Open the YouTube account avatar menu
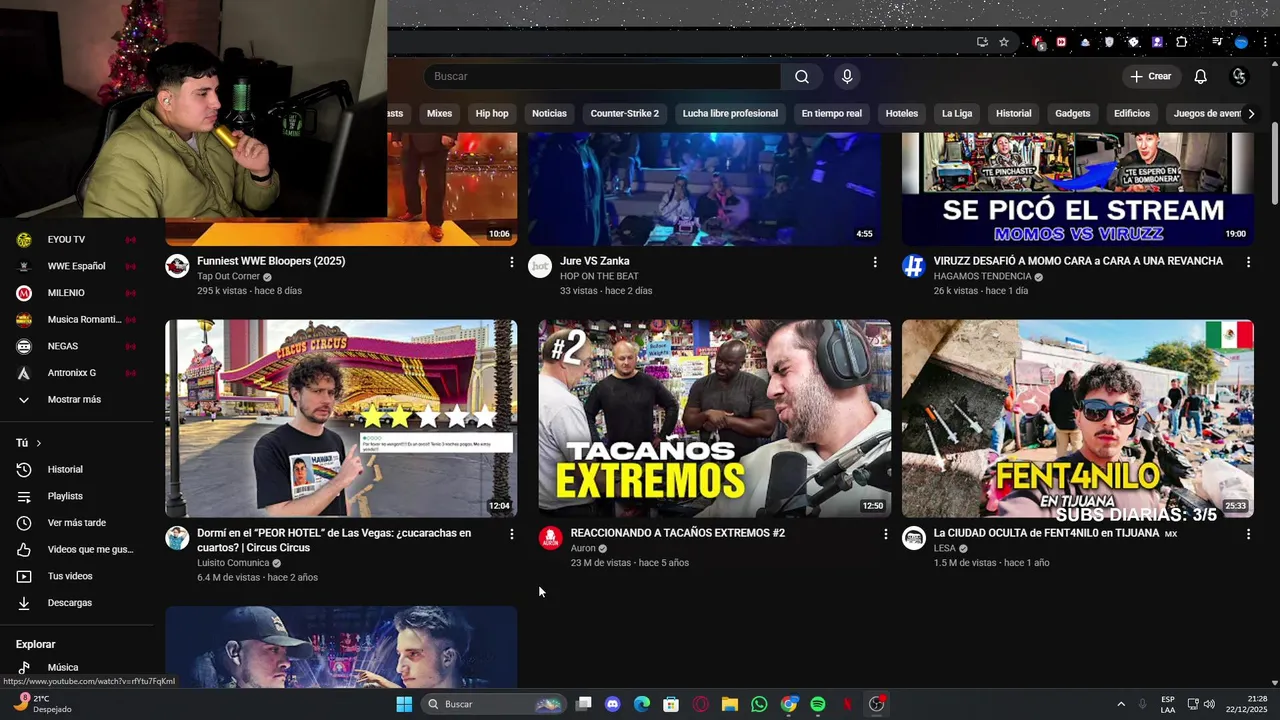 click(x=1240, y=77)
